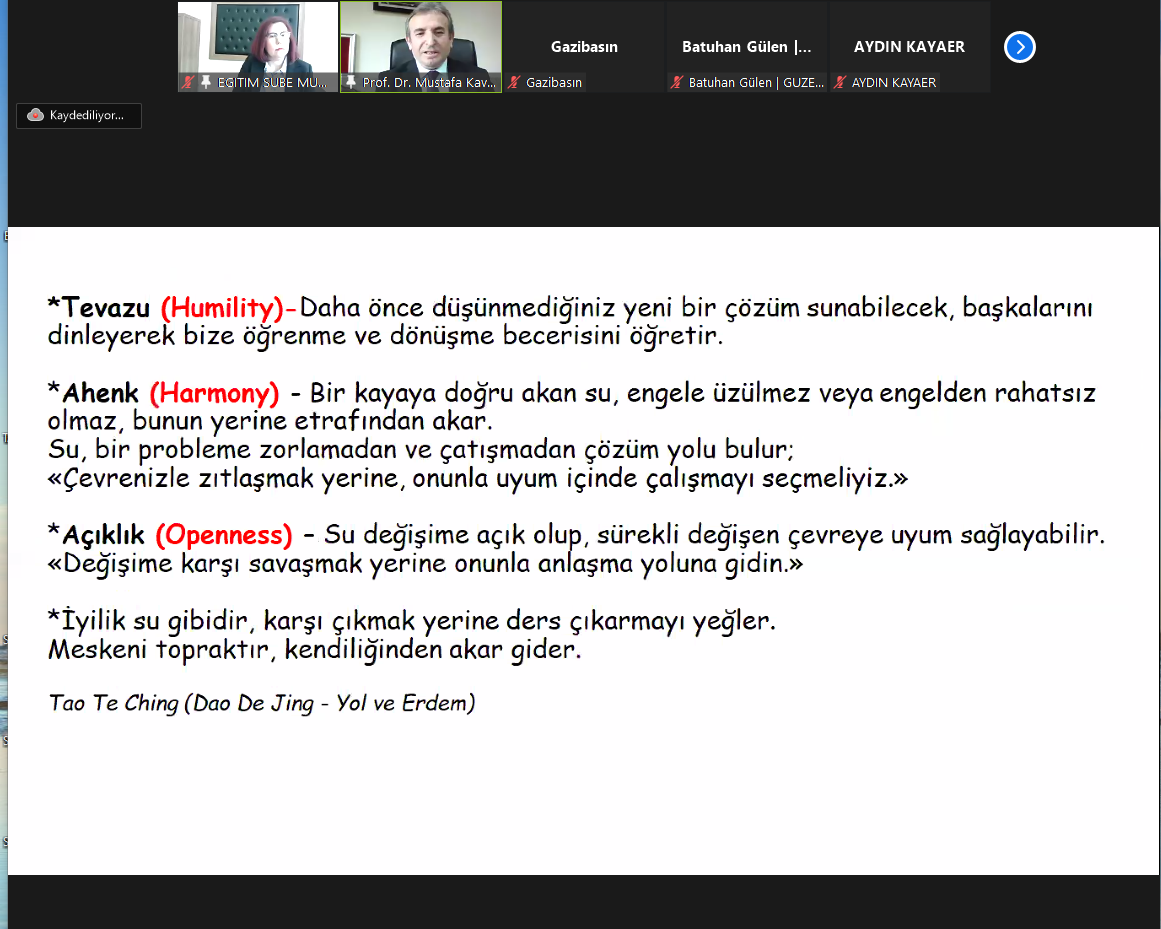Viewport: 1161px width, 929px height.
Task: Click the muted mic icon beside Batuhan Gülen label
Action: [677, 82]
